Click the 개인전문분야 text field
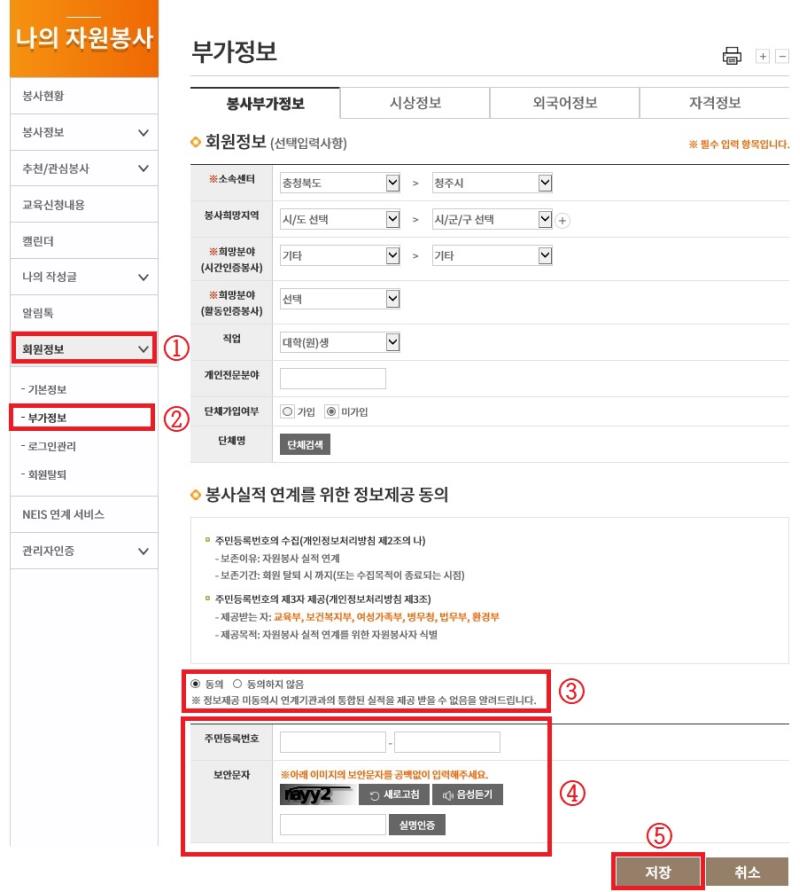Image resolution: width=800 pixels, height=892 pixels. point(332,378)
